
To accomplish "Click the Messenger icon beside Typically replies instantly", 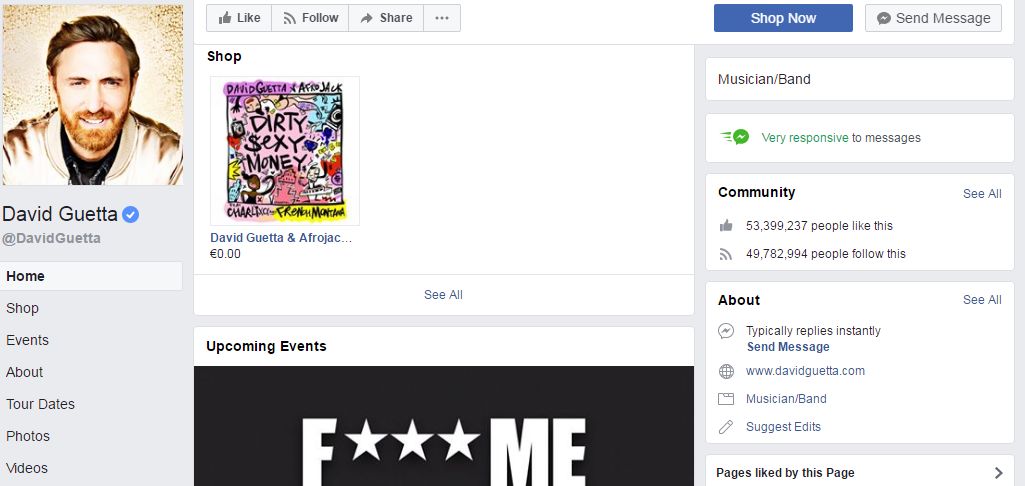I will [x=726, y=331].
